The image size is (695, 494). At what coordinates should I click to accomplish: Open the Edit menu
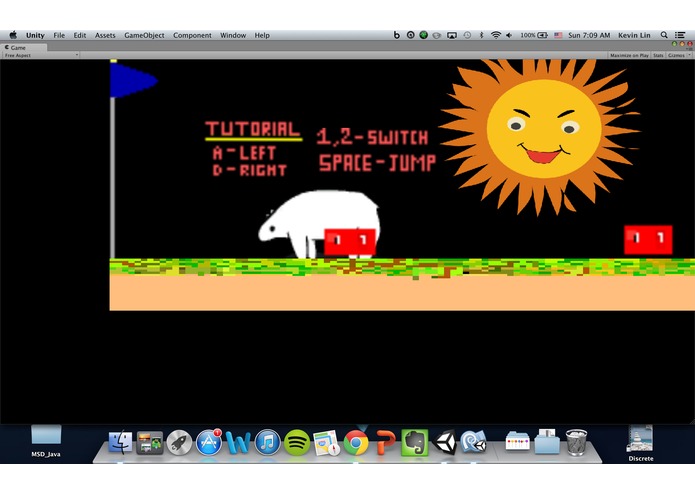coord(80,35)
